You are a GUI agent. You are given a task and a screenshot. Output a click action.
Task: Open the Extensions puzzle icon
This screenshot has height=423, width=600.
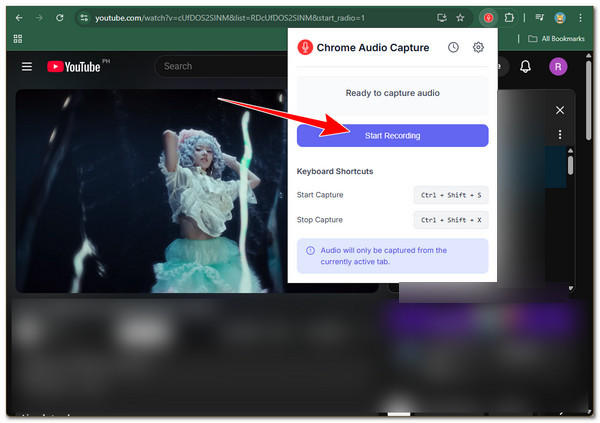point(509,18)
